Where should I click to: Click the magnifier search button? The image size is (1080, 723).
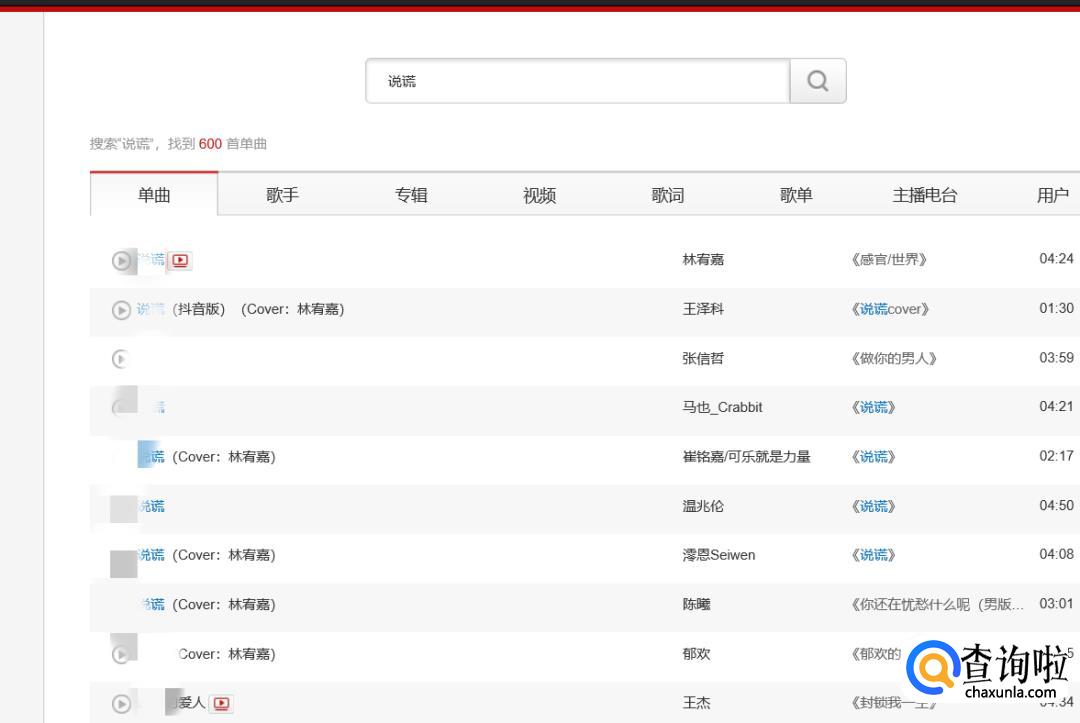pos(817,81)
